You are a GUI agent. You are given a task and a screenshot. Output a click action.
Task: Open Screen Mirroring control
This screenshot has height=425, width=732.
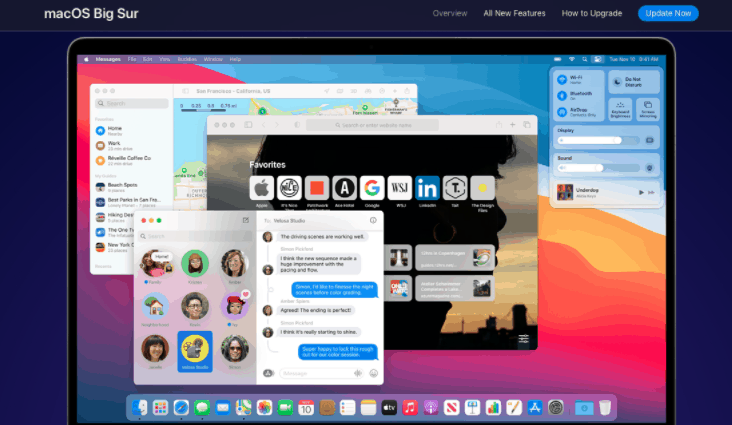pos(648,109)
